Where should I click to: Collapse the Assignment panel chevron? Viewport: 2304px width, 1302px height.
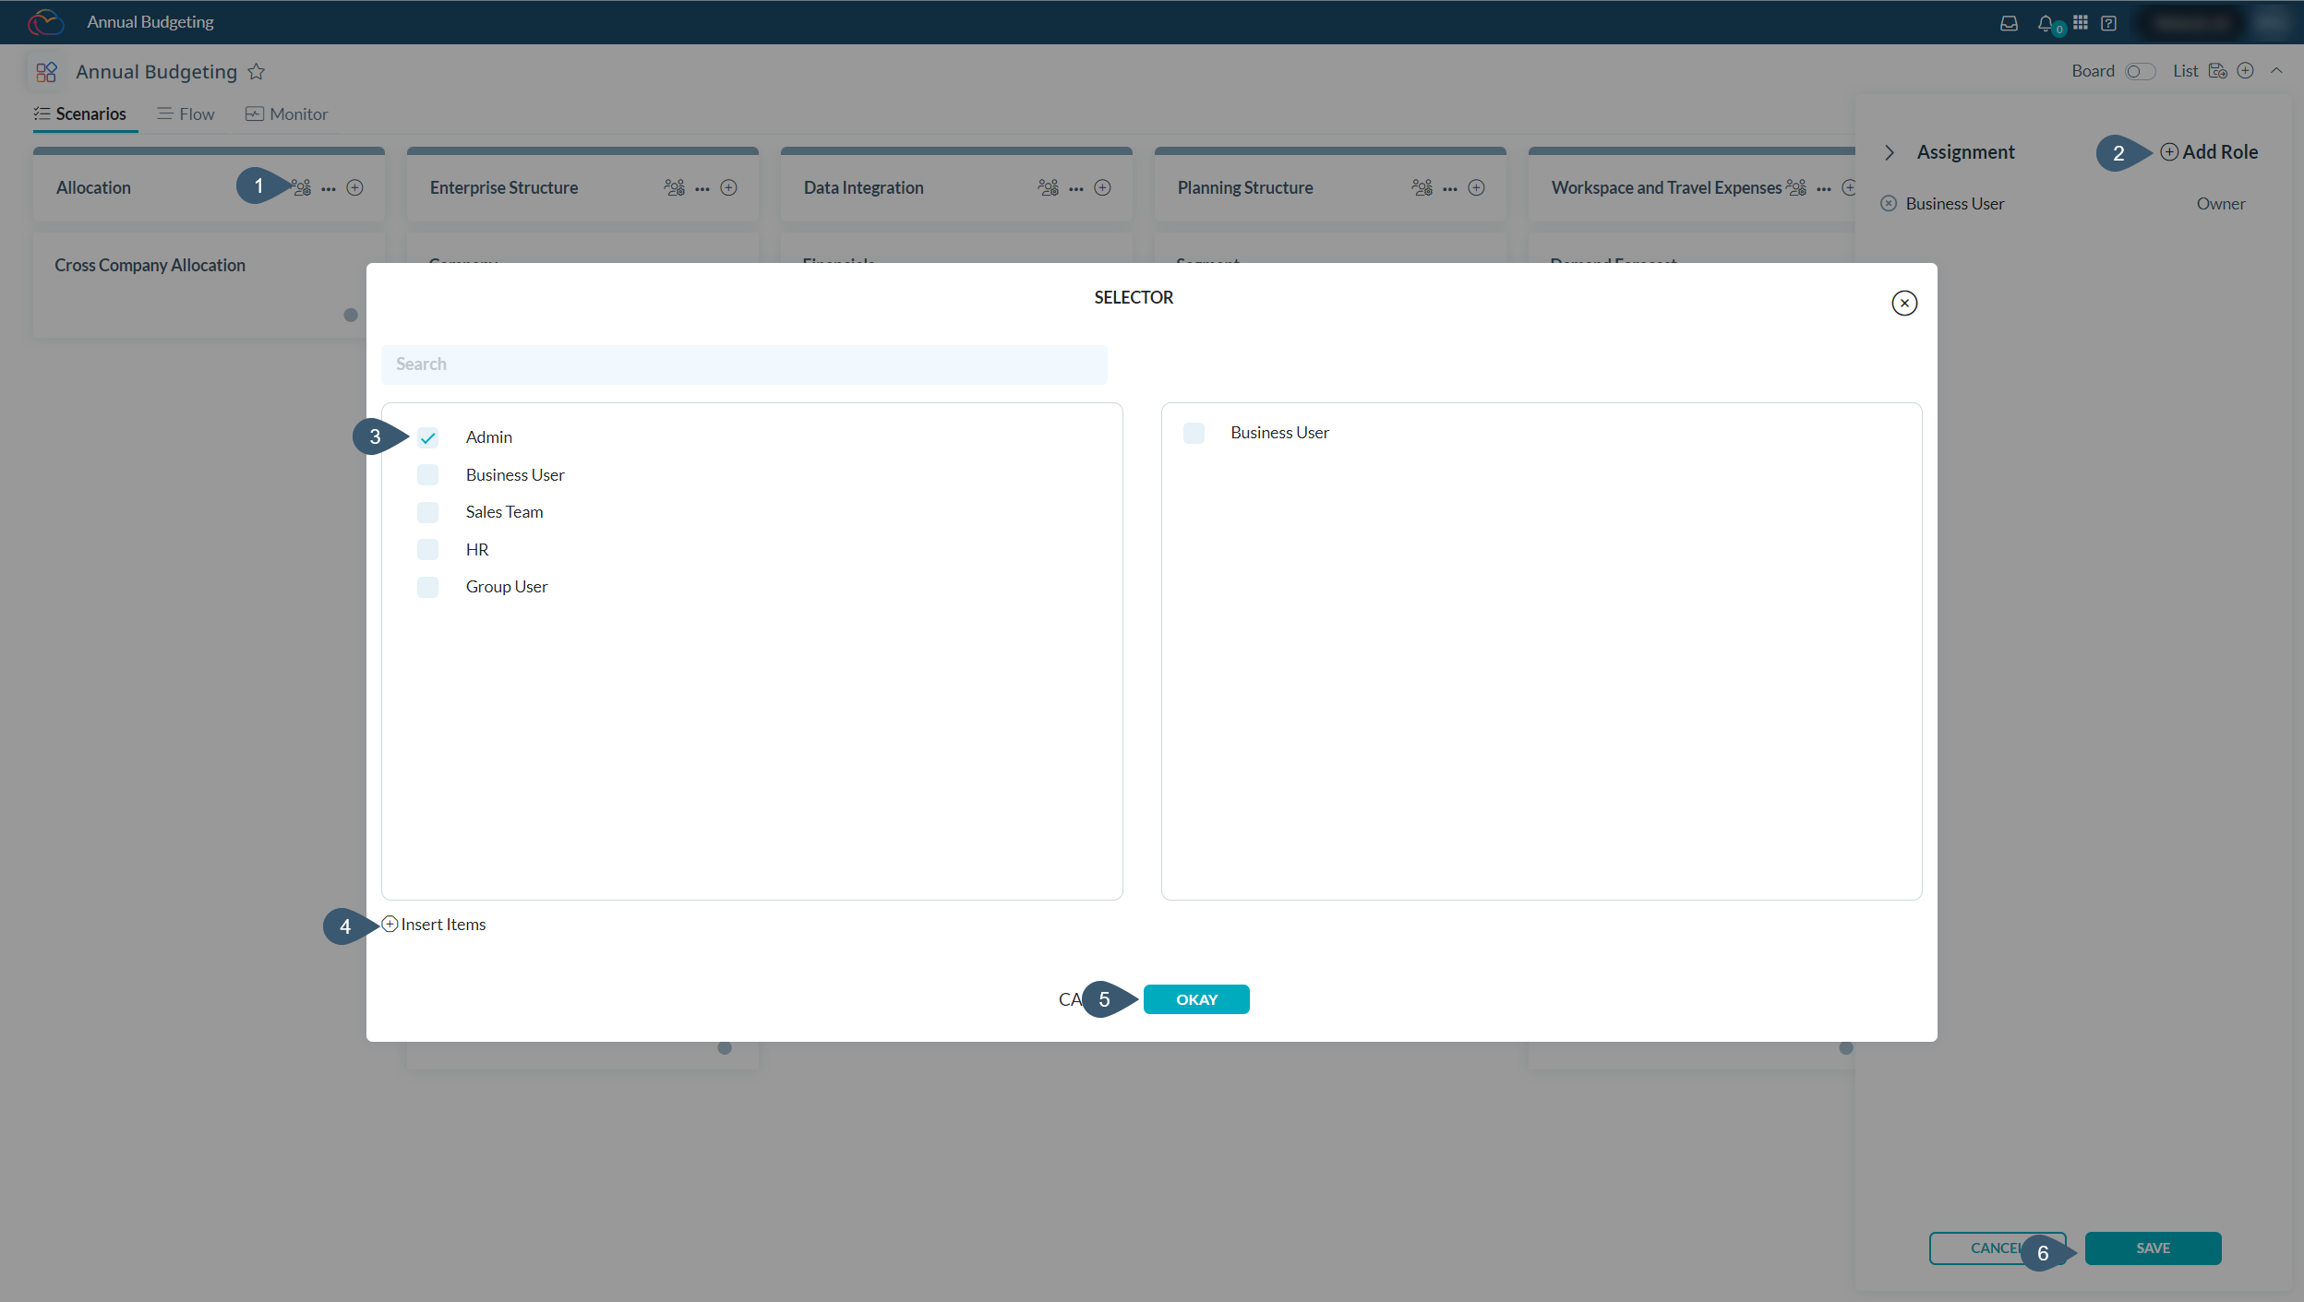[1889, 152]
